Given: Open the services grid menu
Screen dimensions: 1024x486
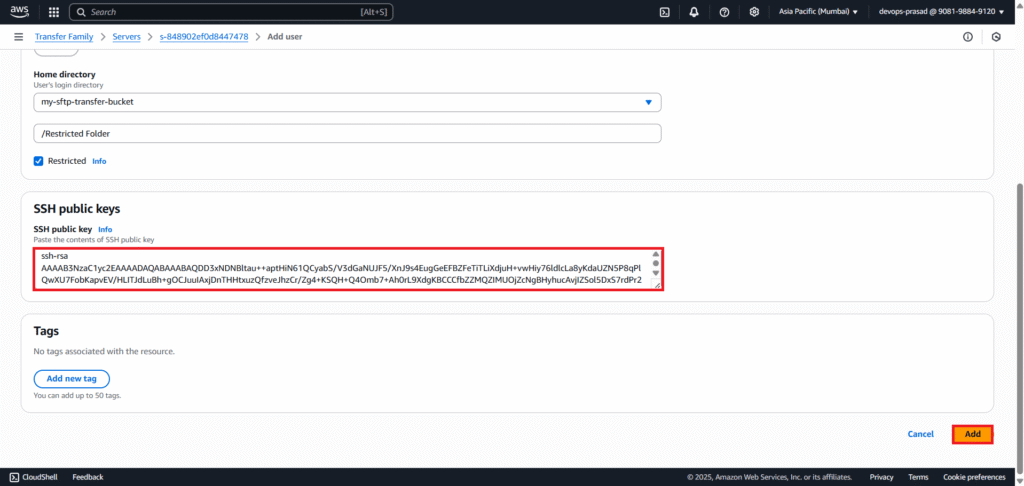Looking at the screenshot, I should tap(54, 12).
